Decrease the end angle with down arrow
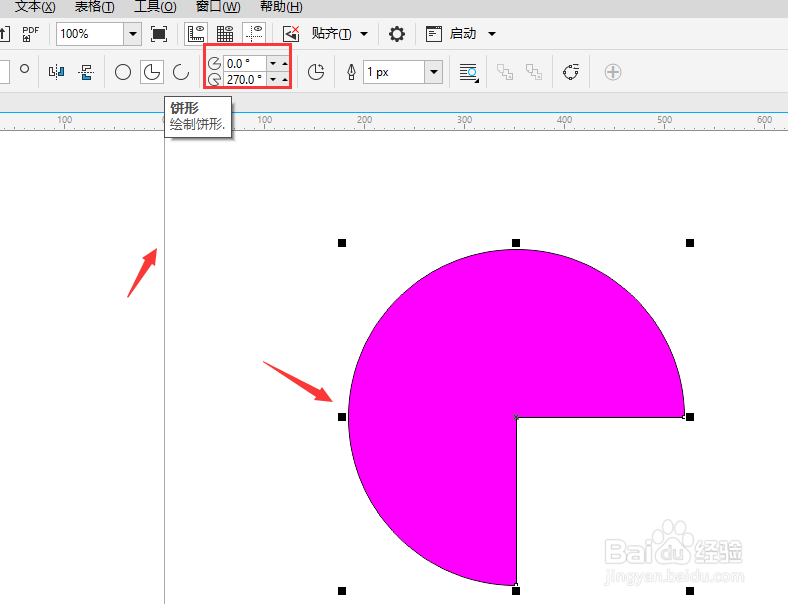 point(273,79)
